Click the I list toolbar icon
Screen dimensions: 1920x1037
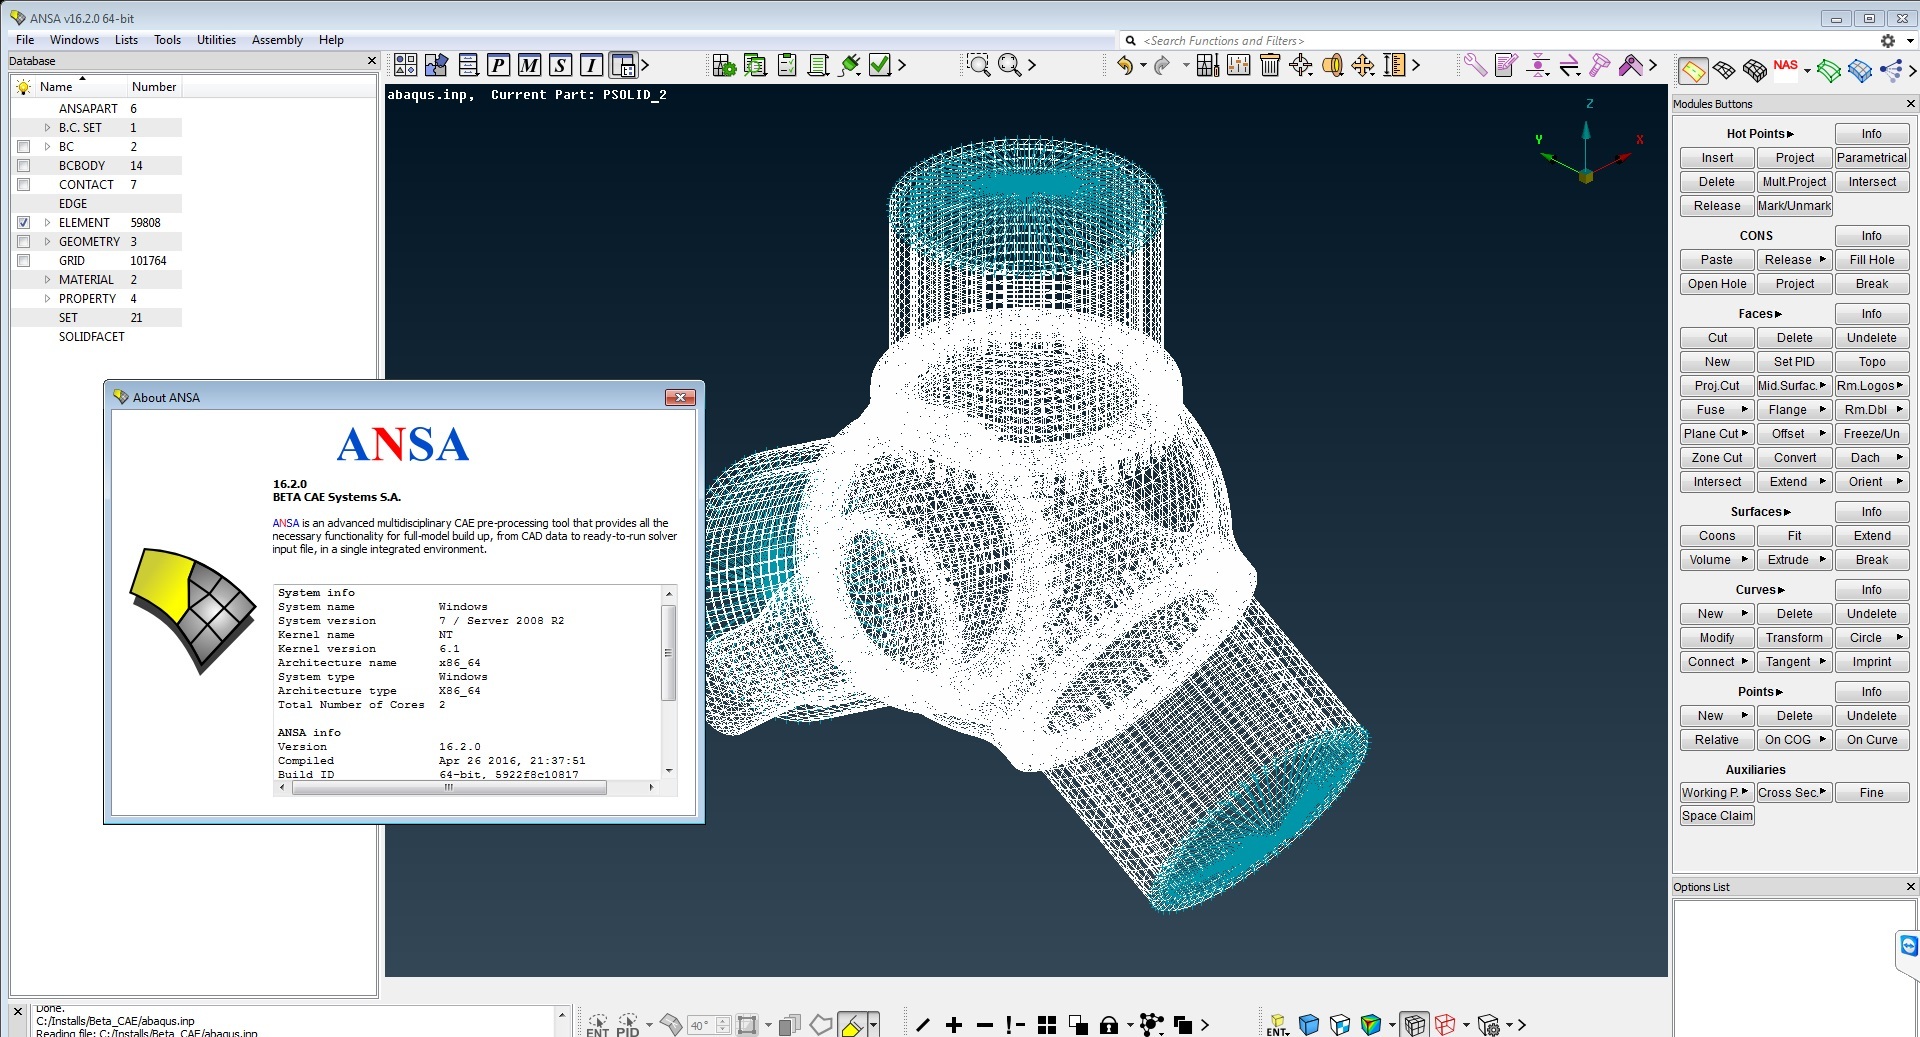click(x=591, y=66)
